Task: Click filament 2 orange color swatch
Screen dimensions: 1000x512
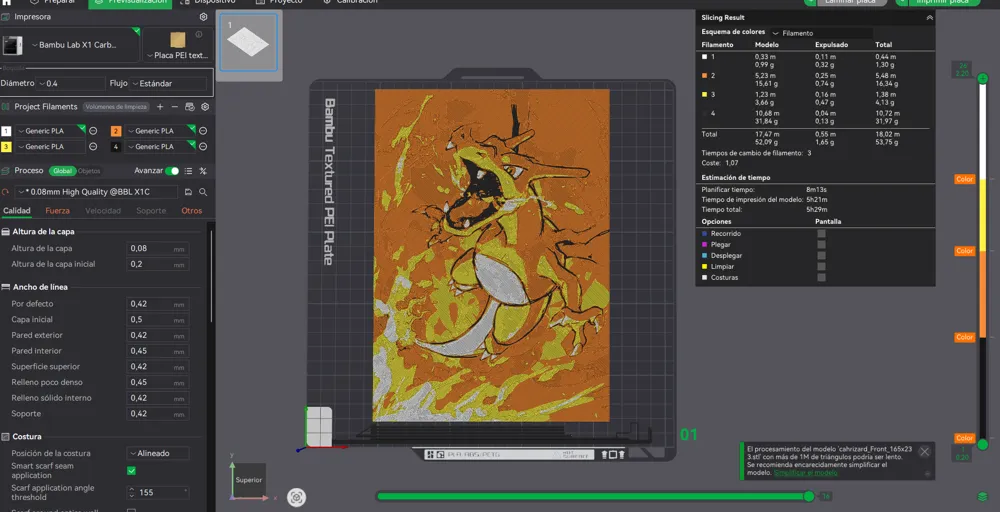Action: tap(116, 131)
